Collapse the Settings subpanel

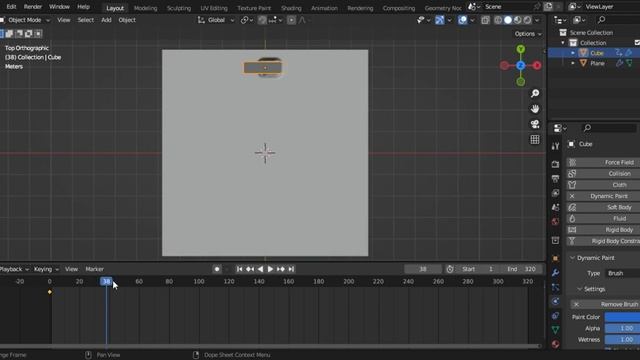pyautogui.click(x=580, y=289)
